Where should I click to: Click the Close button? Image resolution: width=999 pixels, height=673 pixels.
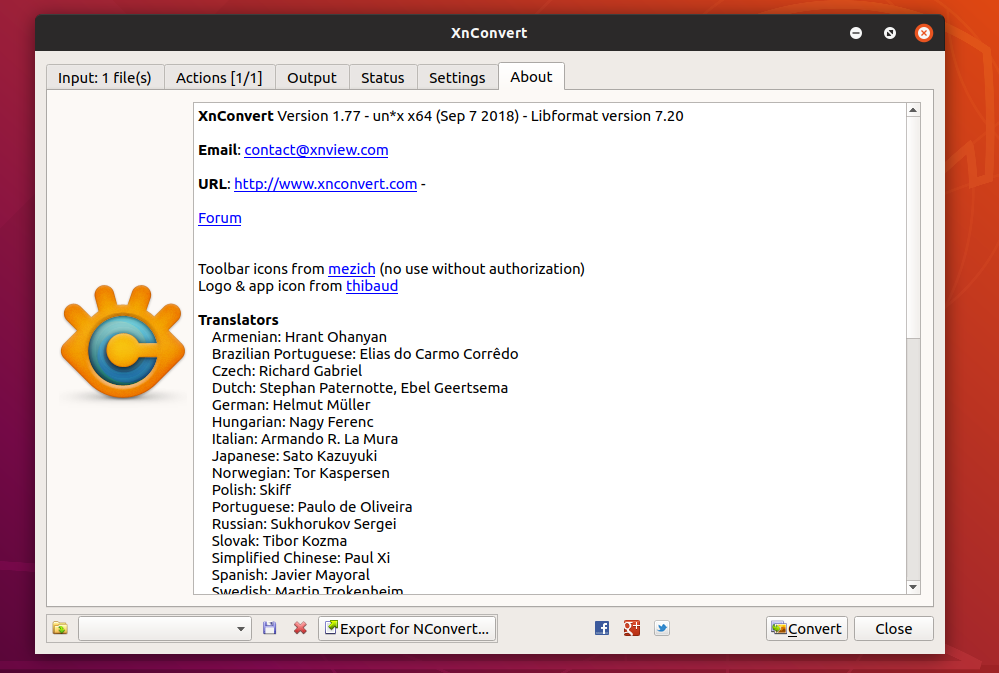point(894,628)
